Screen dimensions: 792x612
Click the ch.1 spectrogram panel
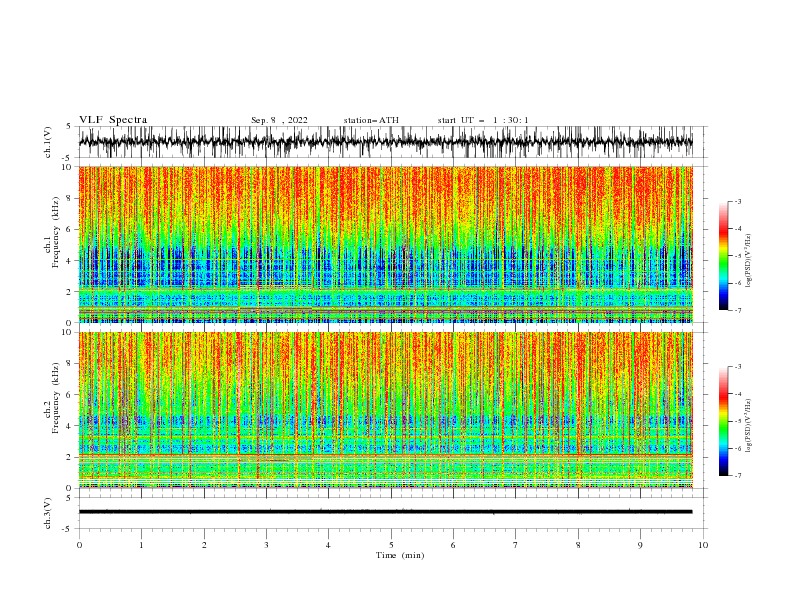tap(385, 244)
